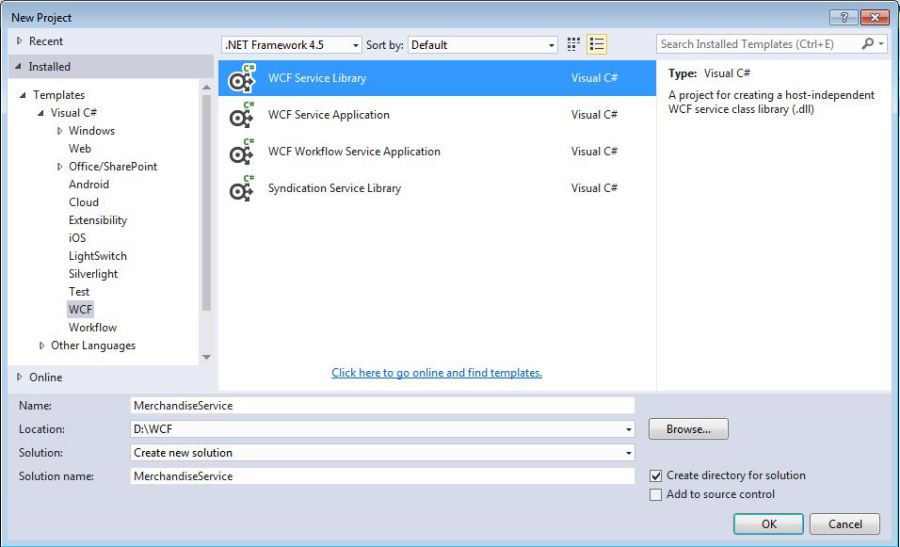This screenshot has width=900, height=547.
Task: Click the WCF Service Application template icon
Action: click(241, 115)
